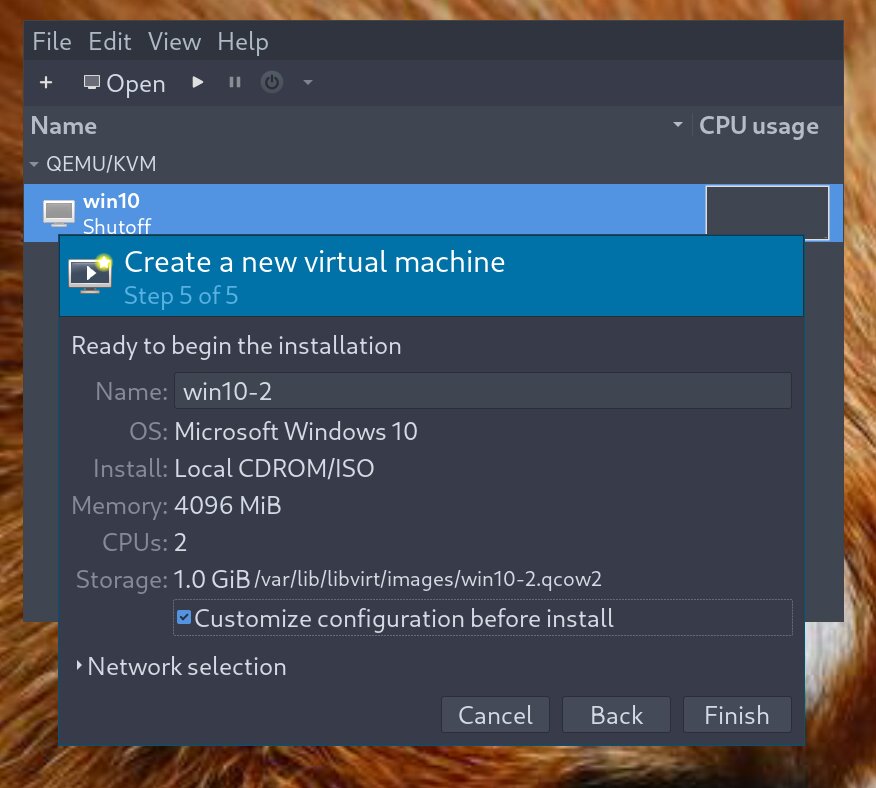The width and height of the screenshot is (876, 788).
Task: Click the storage path /var/lib/libvirt/images/win10-2.qcow2
Action: click(x=428, y=580)
